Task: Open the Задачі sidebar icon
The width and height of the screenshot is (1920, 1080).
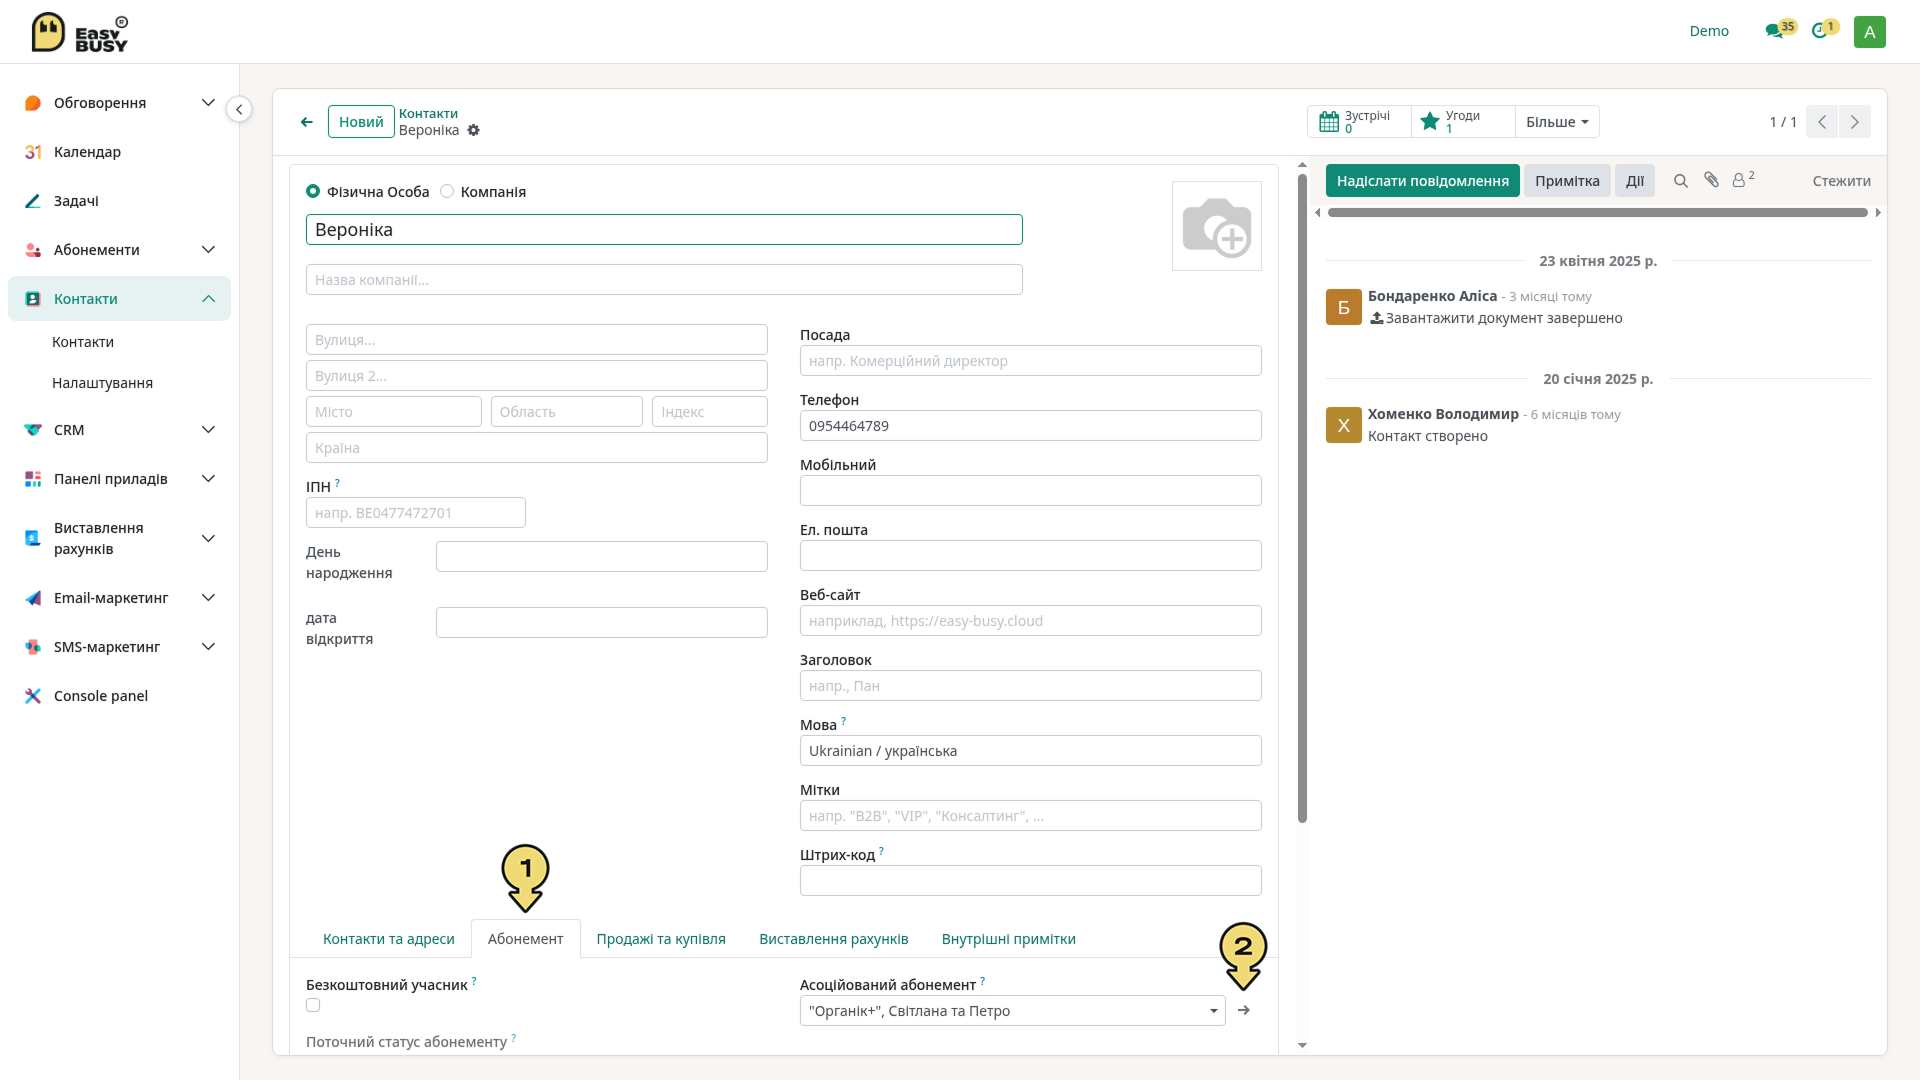Action: click(x=33, y=201)
